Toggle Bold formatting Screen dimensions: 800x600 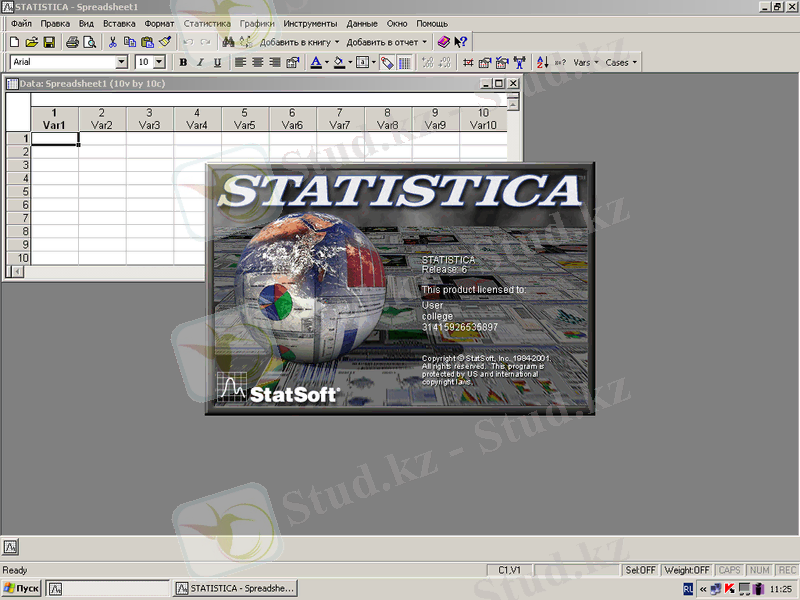coord(183,62)
